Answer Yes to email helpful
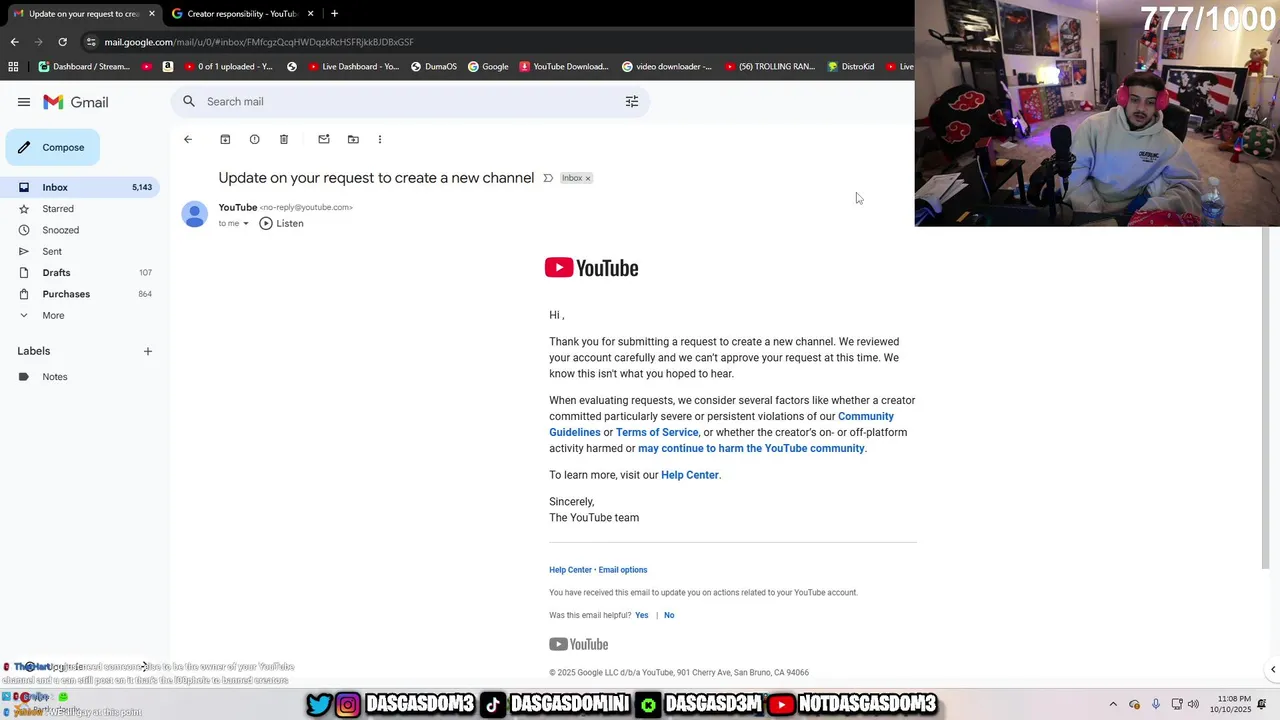 (642, 615)
